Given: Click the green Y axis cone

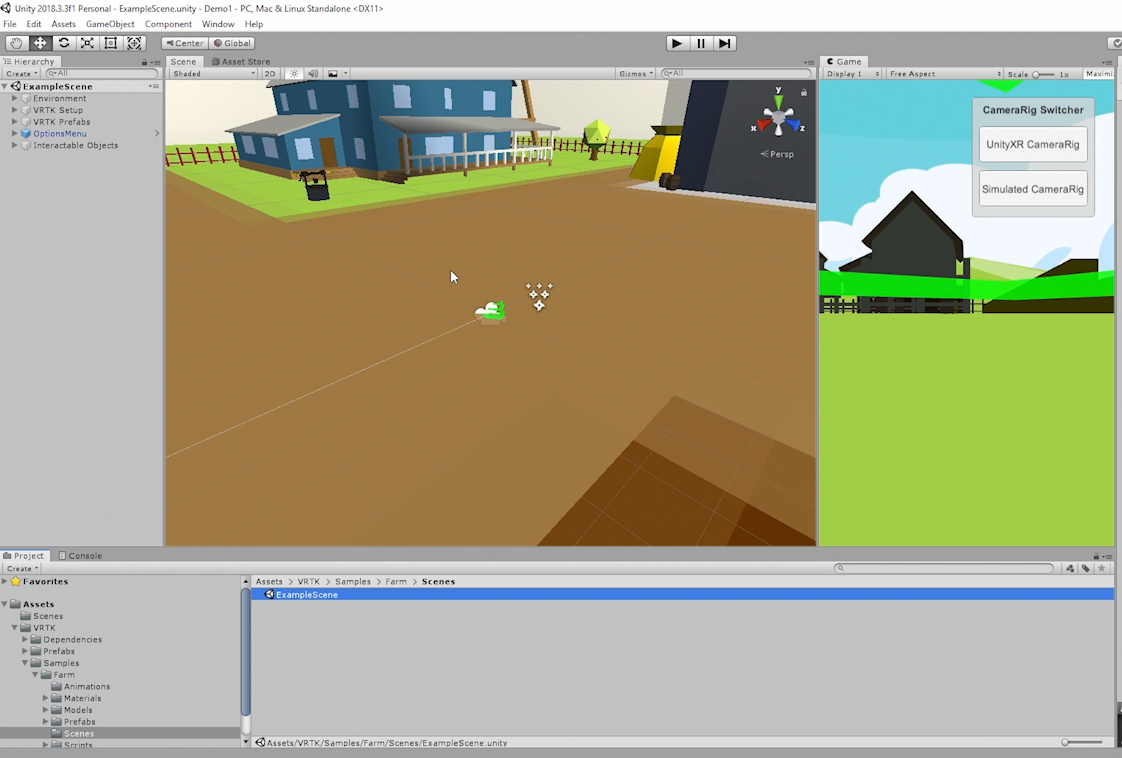Looking at the screenshot, I should tap(779, 100).
